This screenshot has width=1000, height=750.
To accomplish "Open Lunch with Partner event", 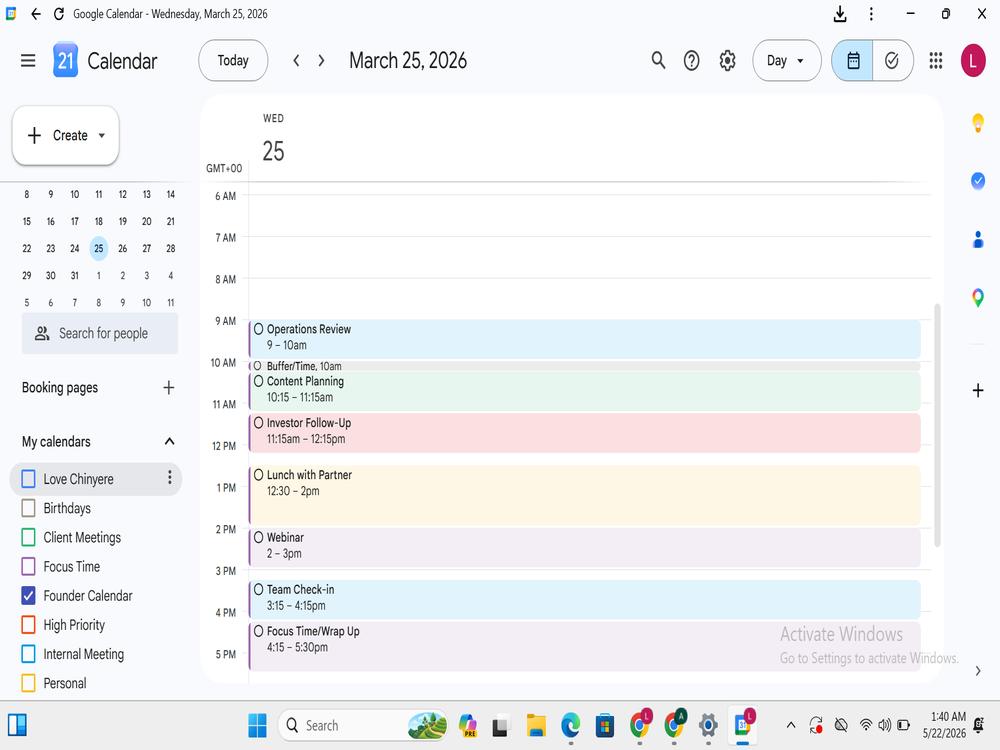I will coord(584,496).
